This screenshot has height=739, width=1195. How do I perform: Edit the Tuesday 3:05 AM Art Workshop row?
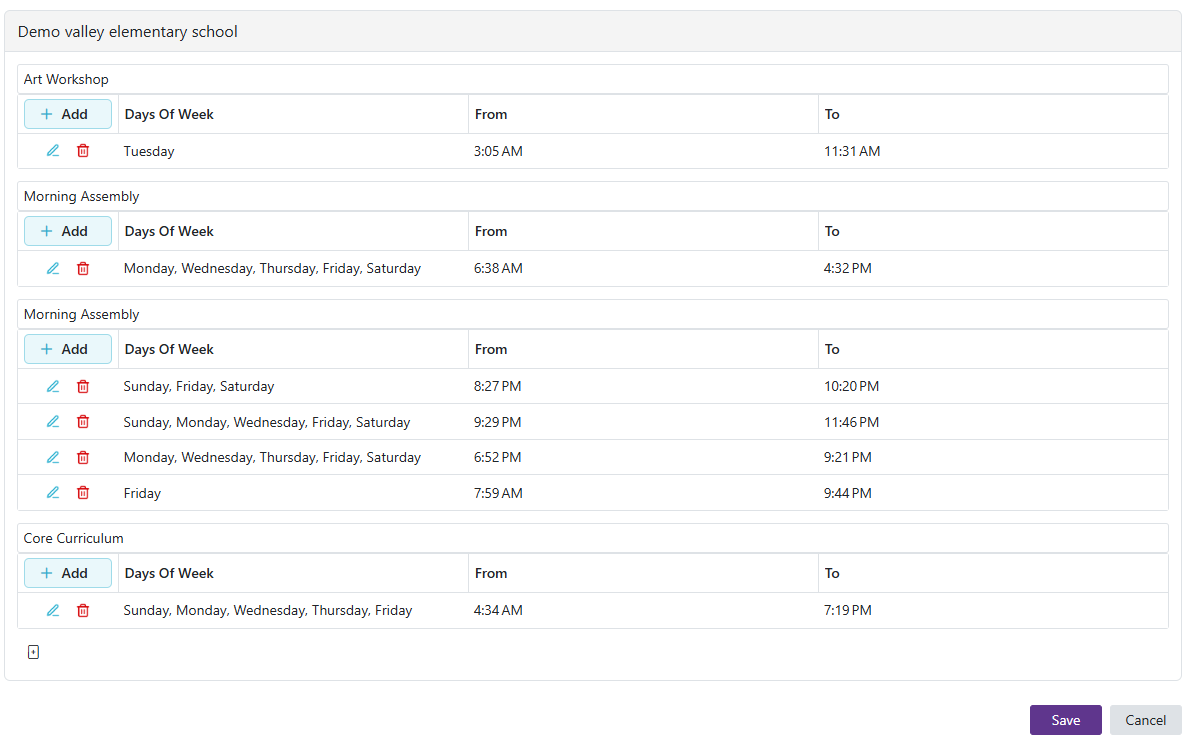coord(53,151)
